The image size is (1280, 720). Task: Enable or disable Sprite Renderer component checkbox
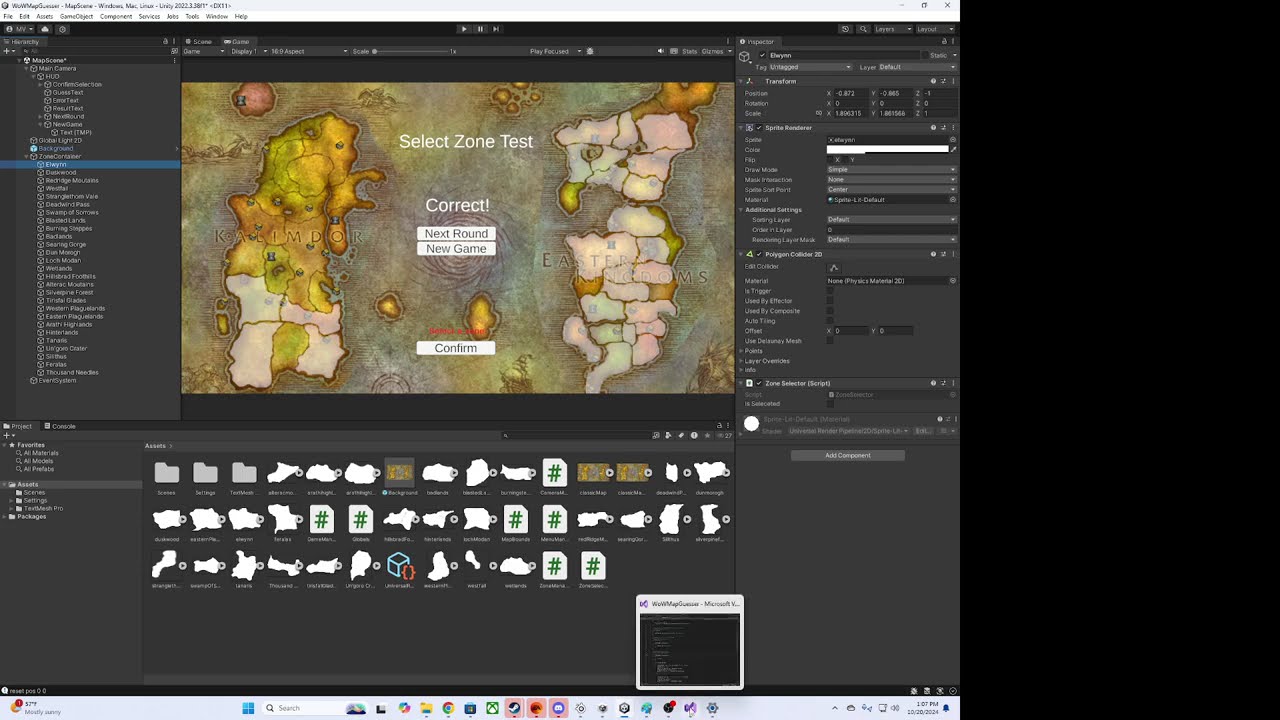759,128
